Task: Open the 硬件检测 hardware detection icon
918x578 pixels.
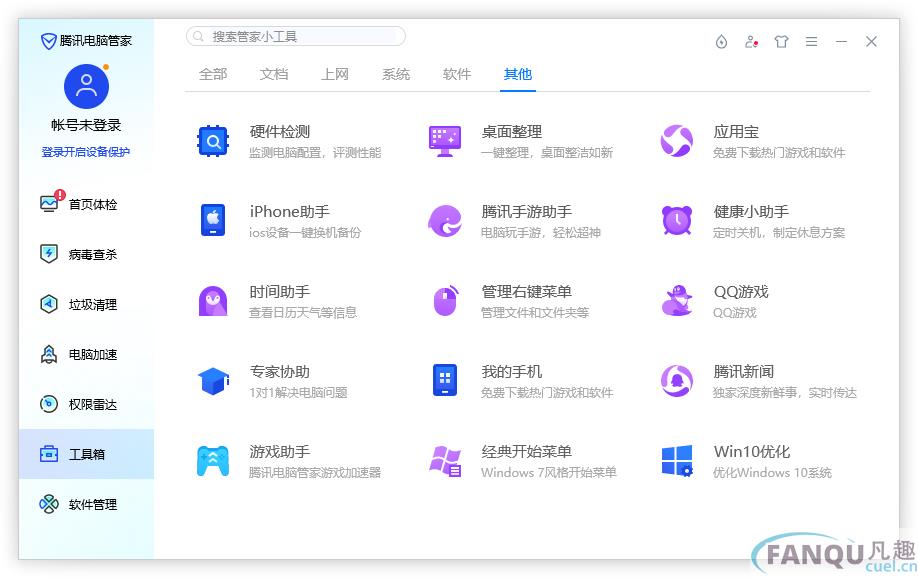Action: click(x=213, y=141)
